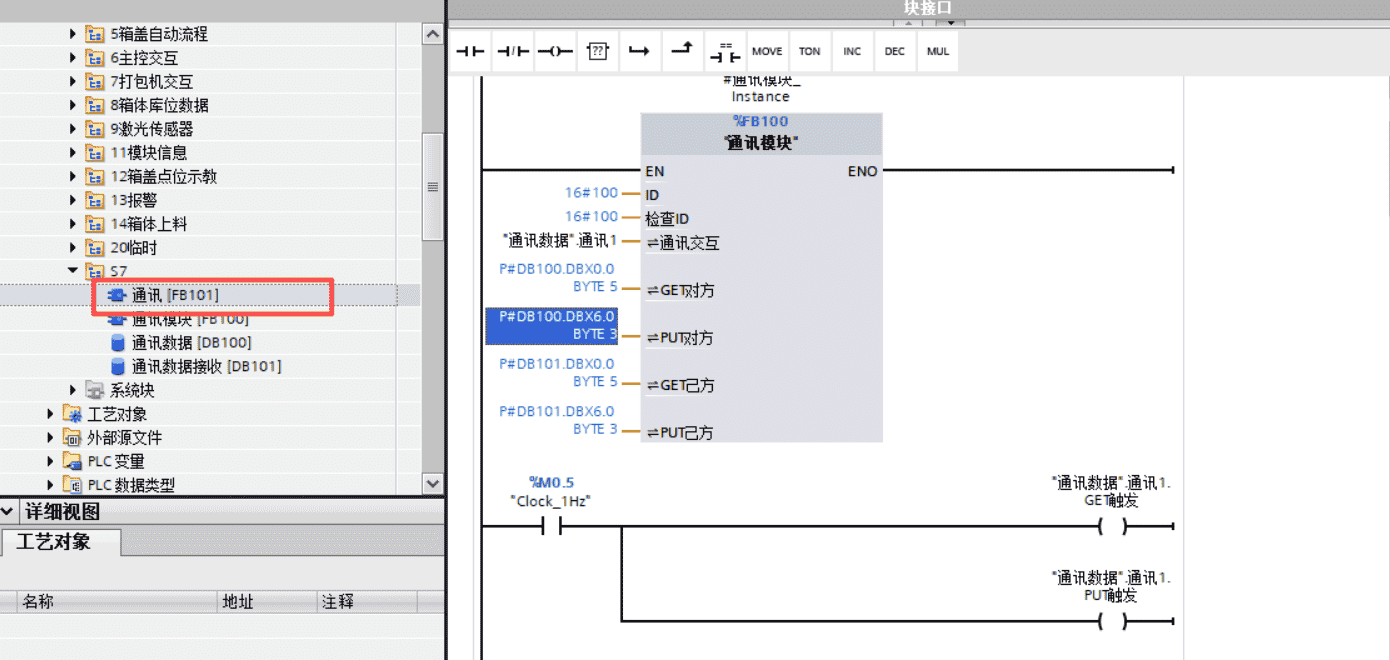
Task: Insert the equal comparison contact
Action: 724,52
